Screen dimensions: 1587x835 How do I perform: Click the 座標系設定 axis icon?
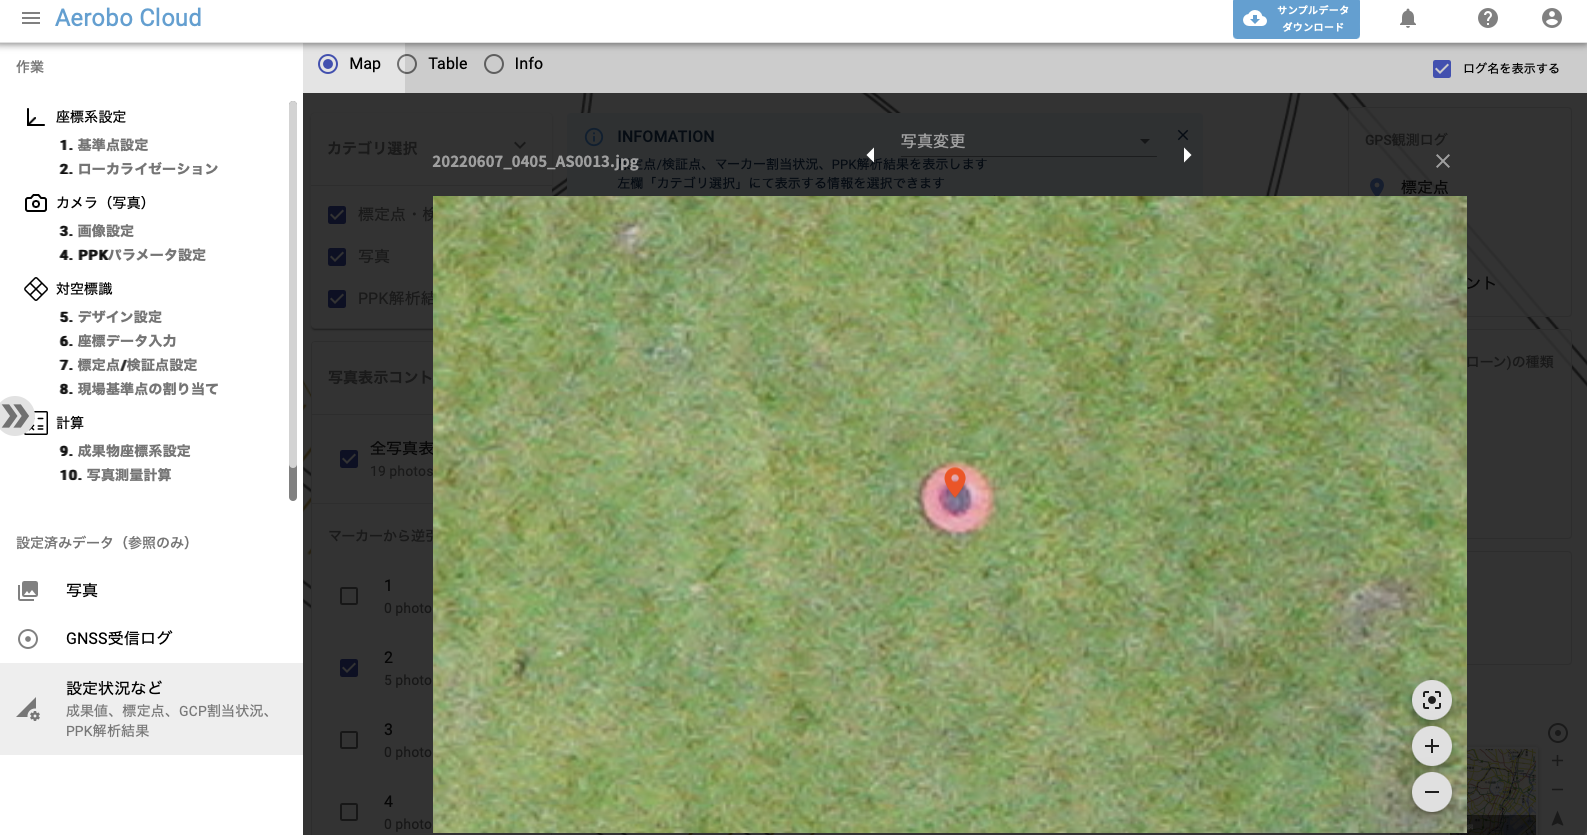coord(35,117)
